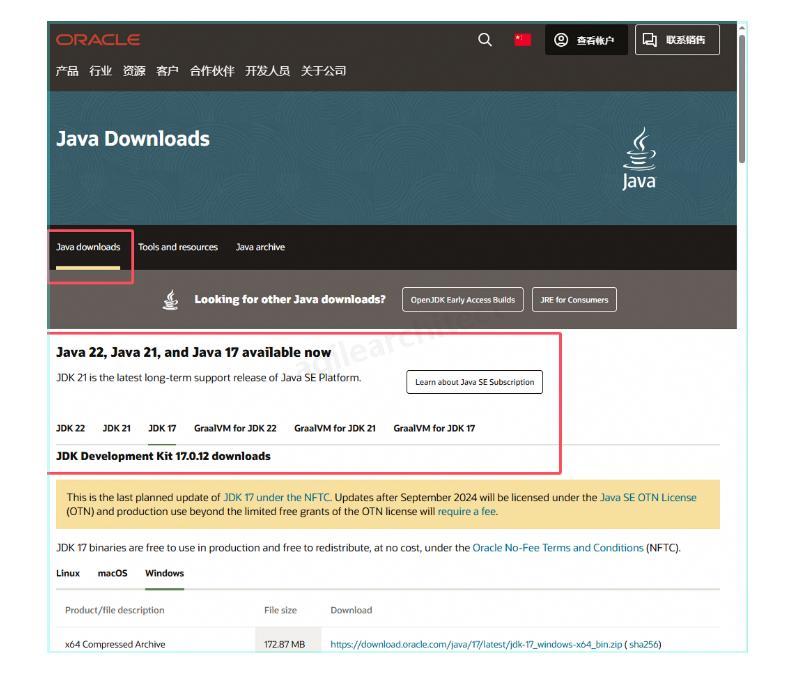Click the x64 Compressed Archive row label

click(x=115, y=645)
